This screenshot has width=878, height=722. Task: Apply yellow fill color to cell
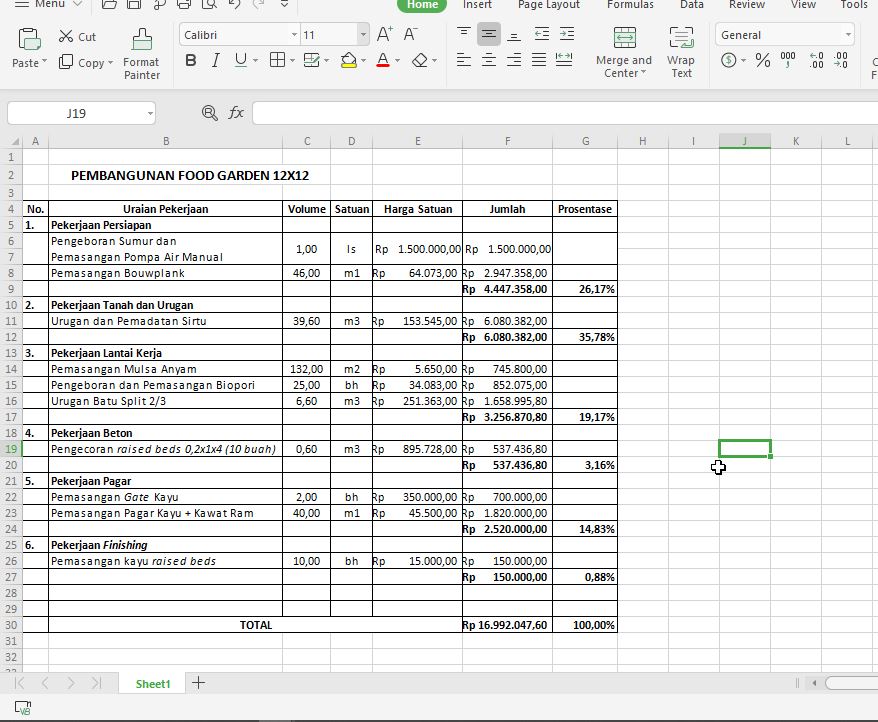pyautogui.click(x=348, y=60)
